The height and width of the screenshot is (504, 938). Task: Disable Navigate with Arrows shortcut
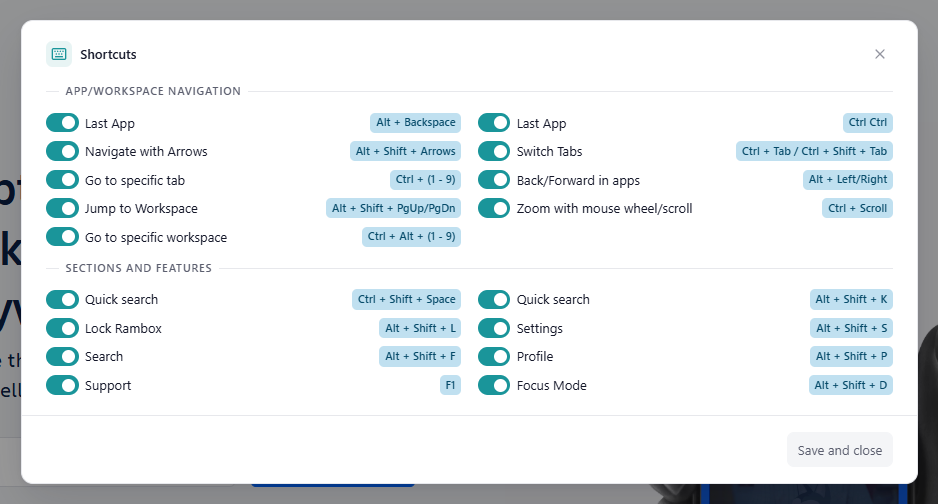click(x=62, y=151)
